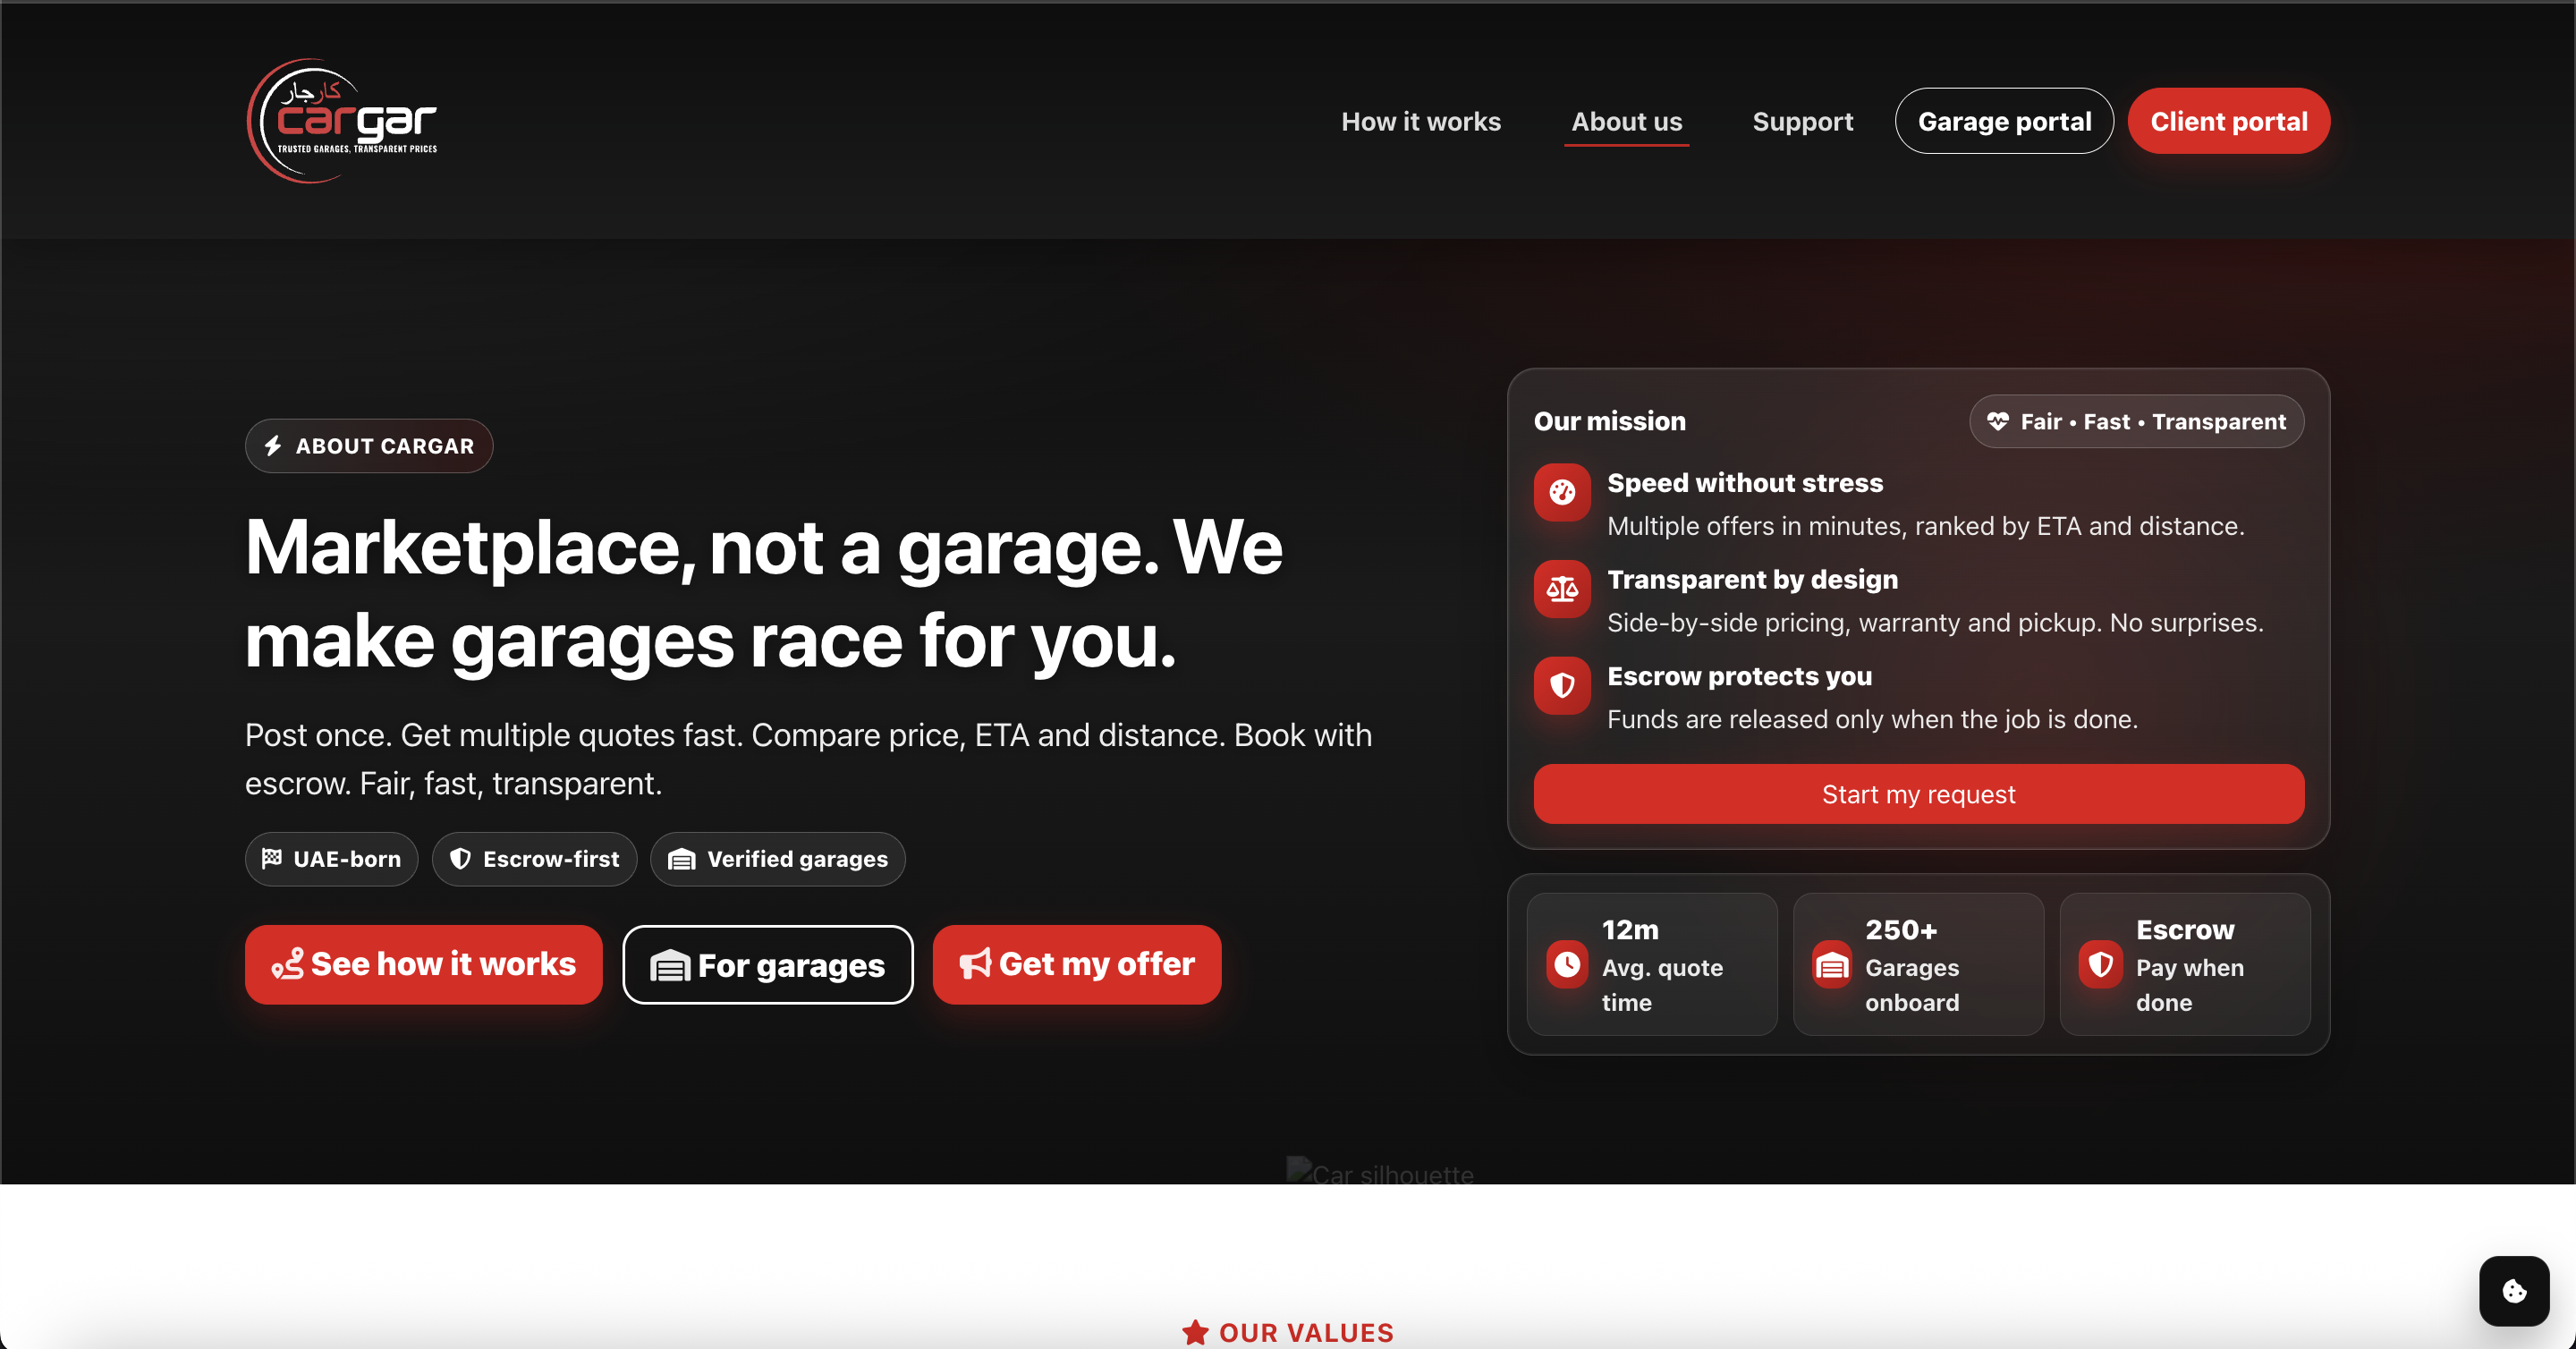Open the cookie settings icon bottom right
2576x1349 pixels.
pos(2513,1290)
